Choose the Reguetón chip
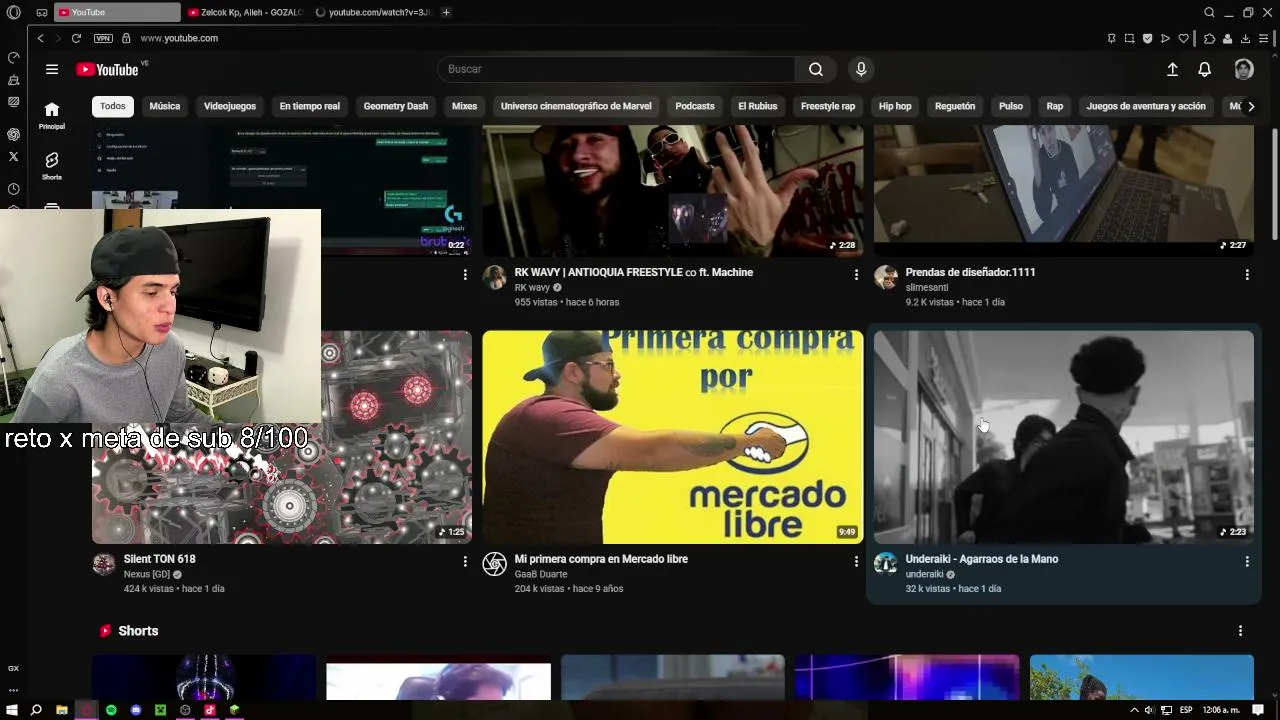The width and height of the screenshot is (1280, 720). click(955, 106)
